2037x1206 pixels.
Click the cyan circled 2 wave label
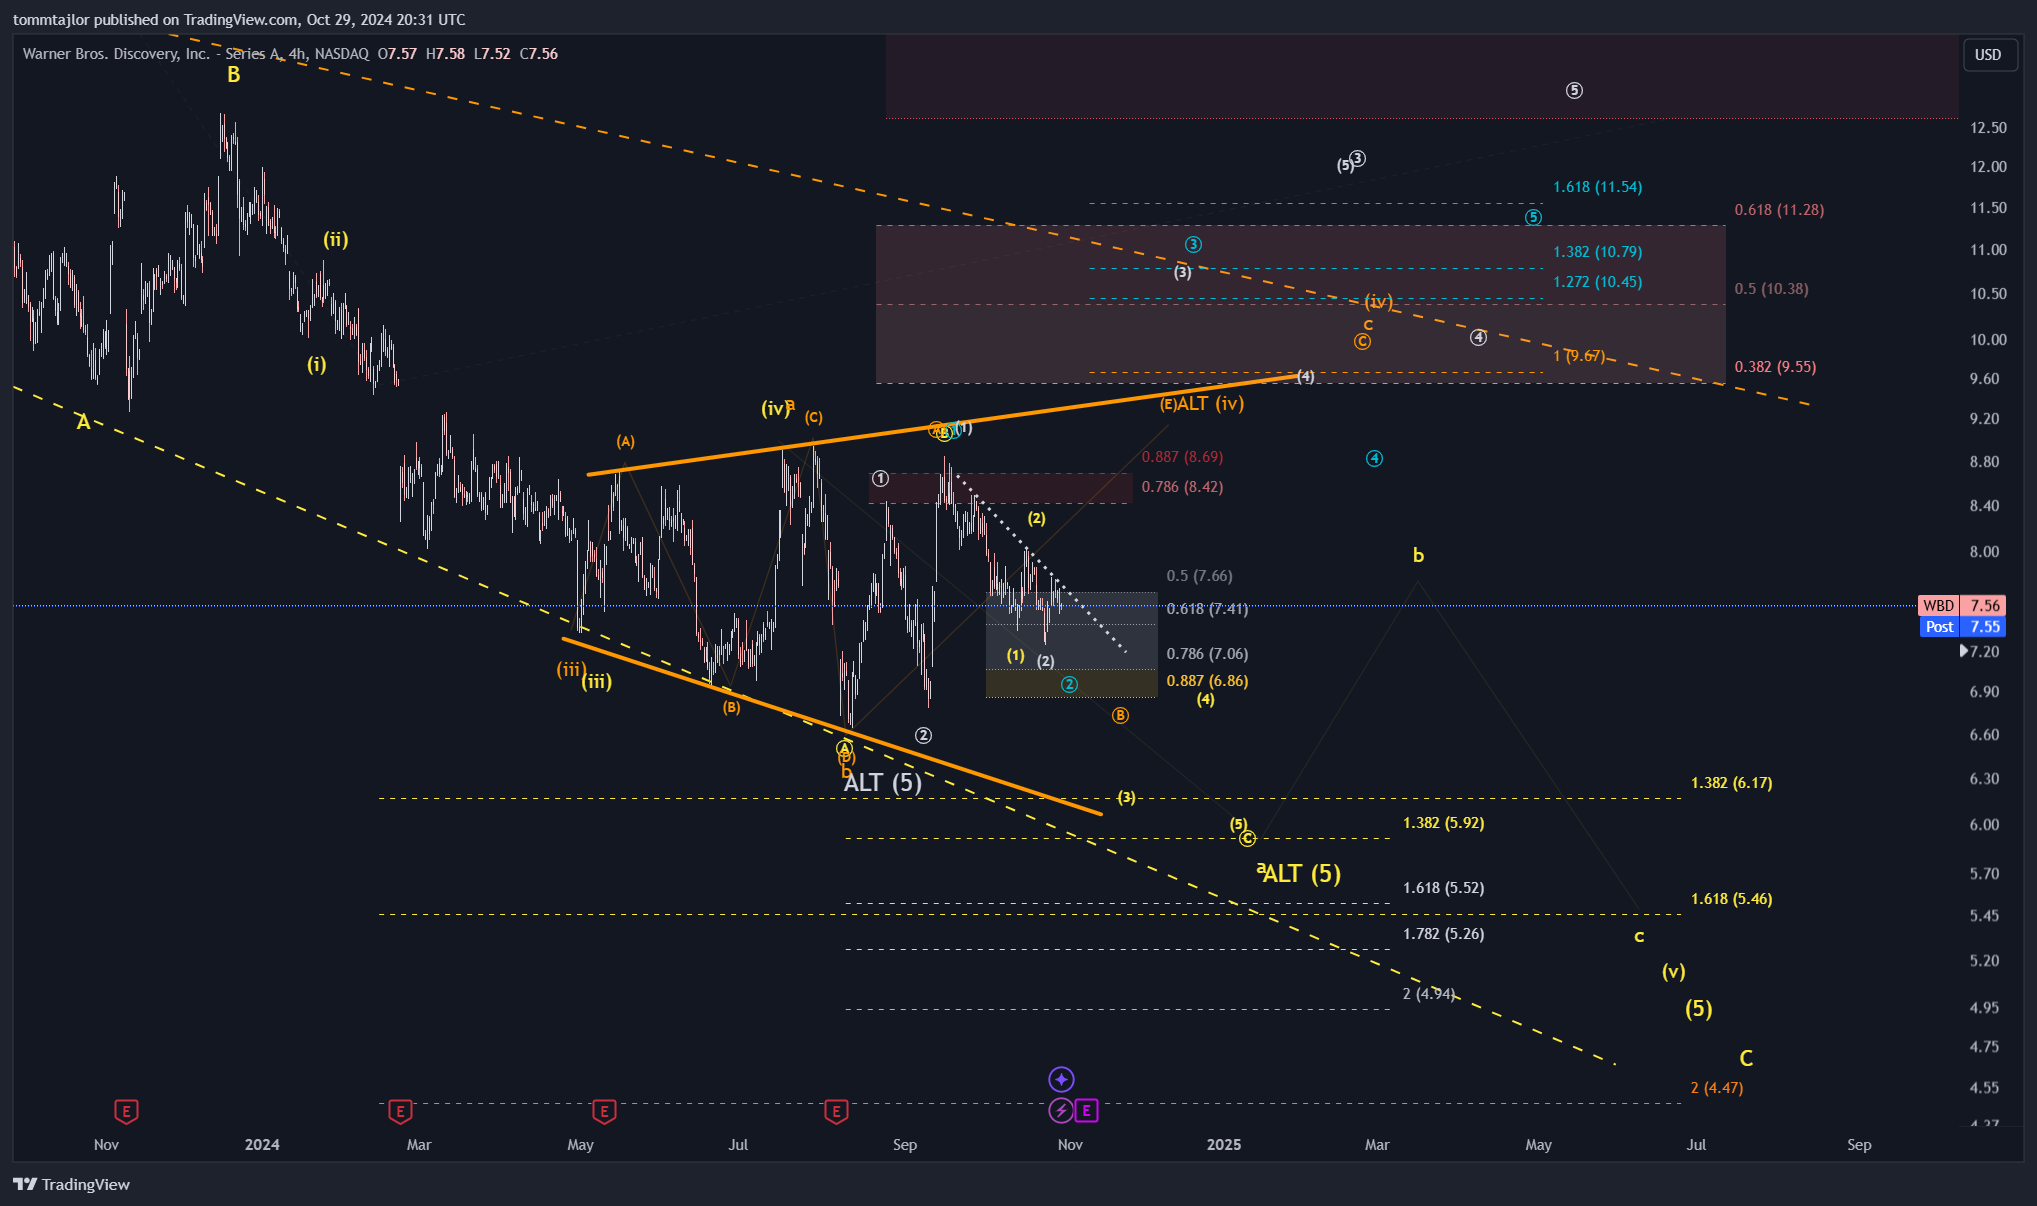pyautogui.click(x=1069, y=684)
